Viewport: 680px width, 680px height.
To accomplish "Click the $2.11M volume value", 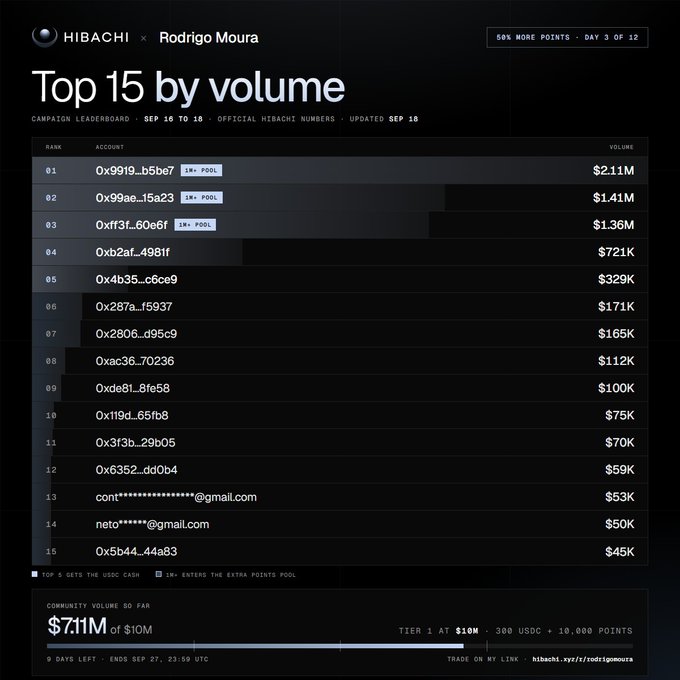I will pos(613,170).
